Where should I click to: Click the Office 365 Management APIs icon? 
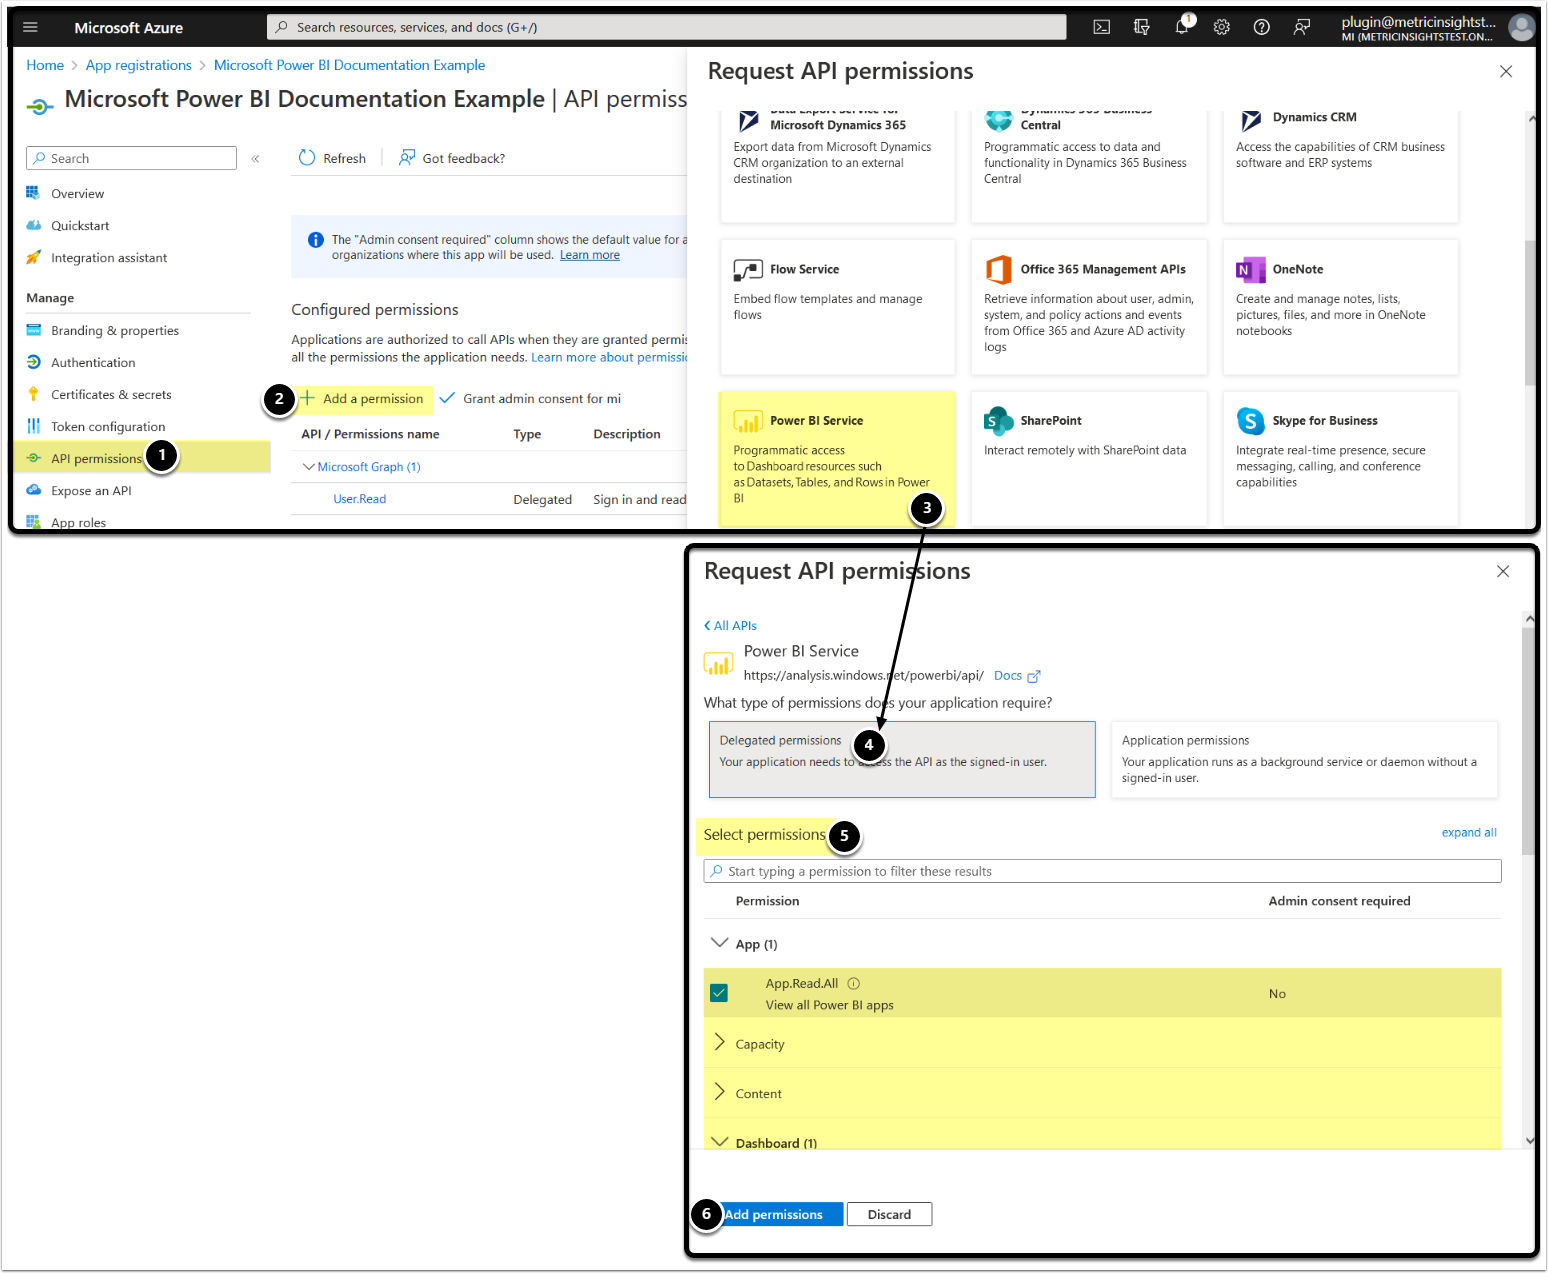click(x=998, y=270)
